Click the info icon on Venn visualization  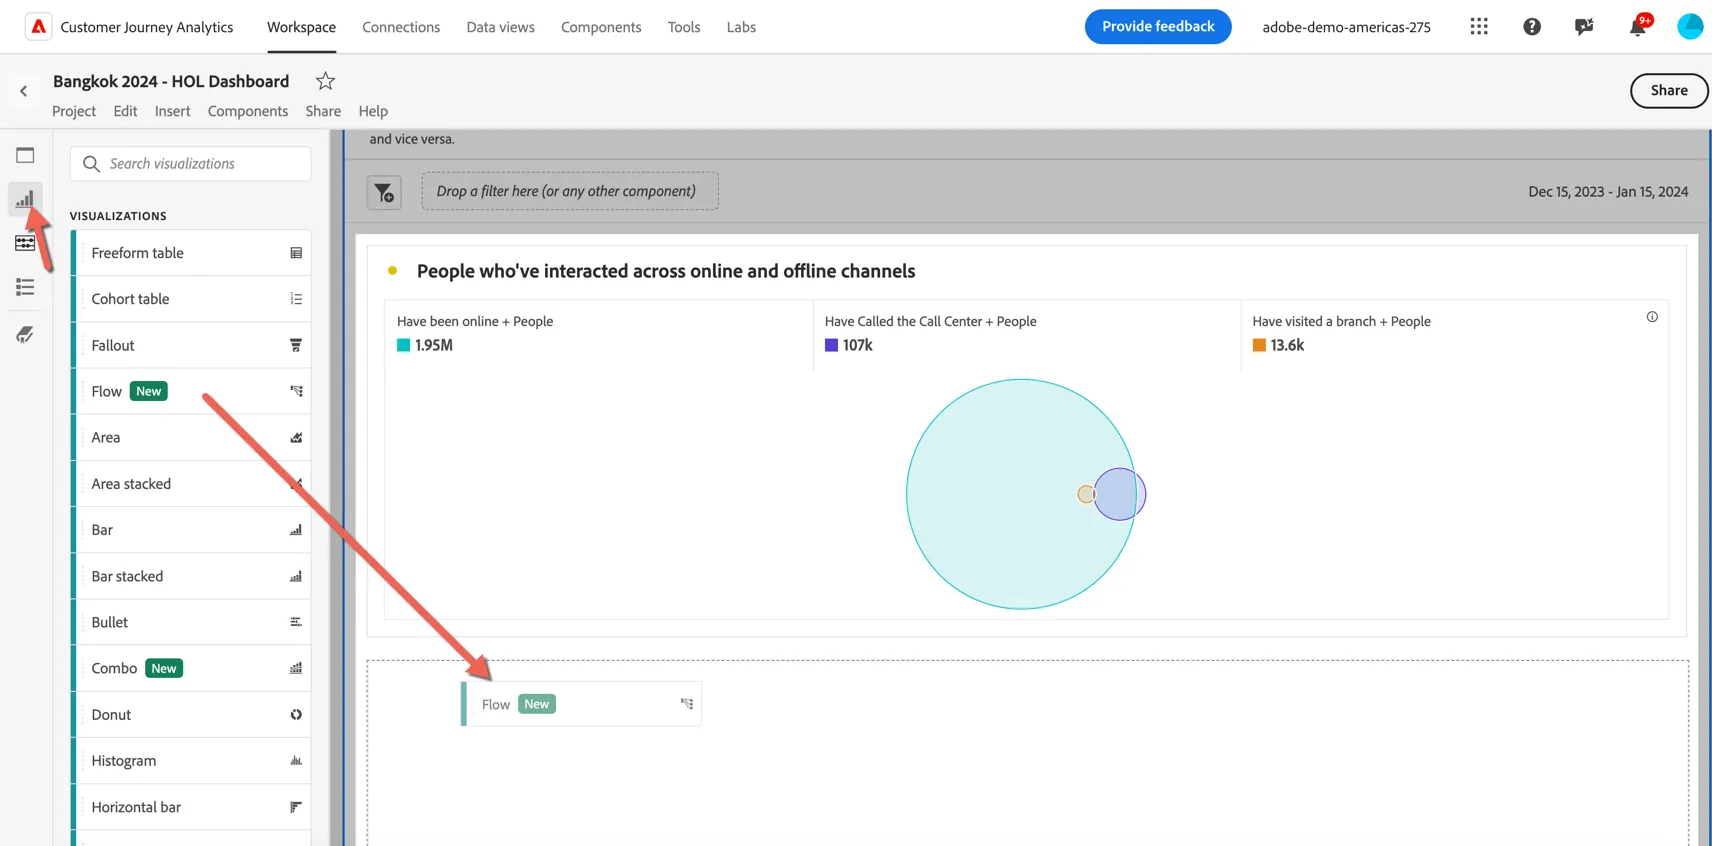pyautogui.click(x=1652, y=317)
